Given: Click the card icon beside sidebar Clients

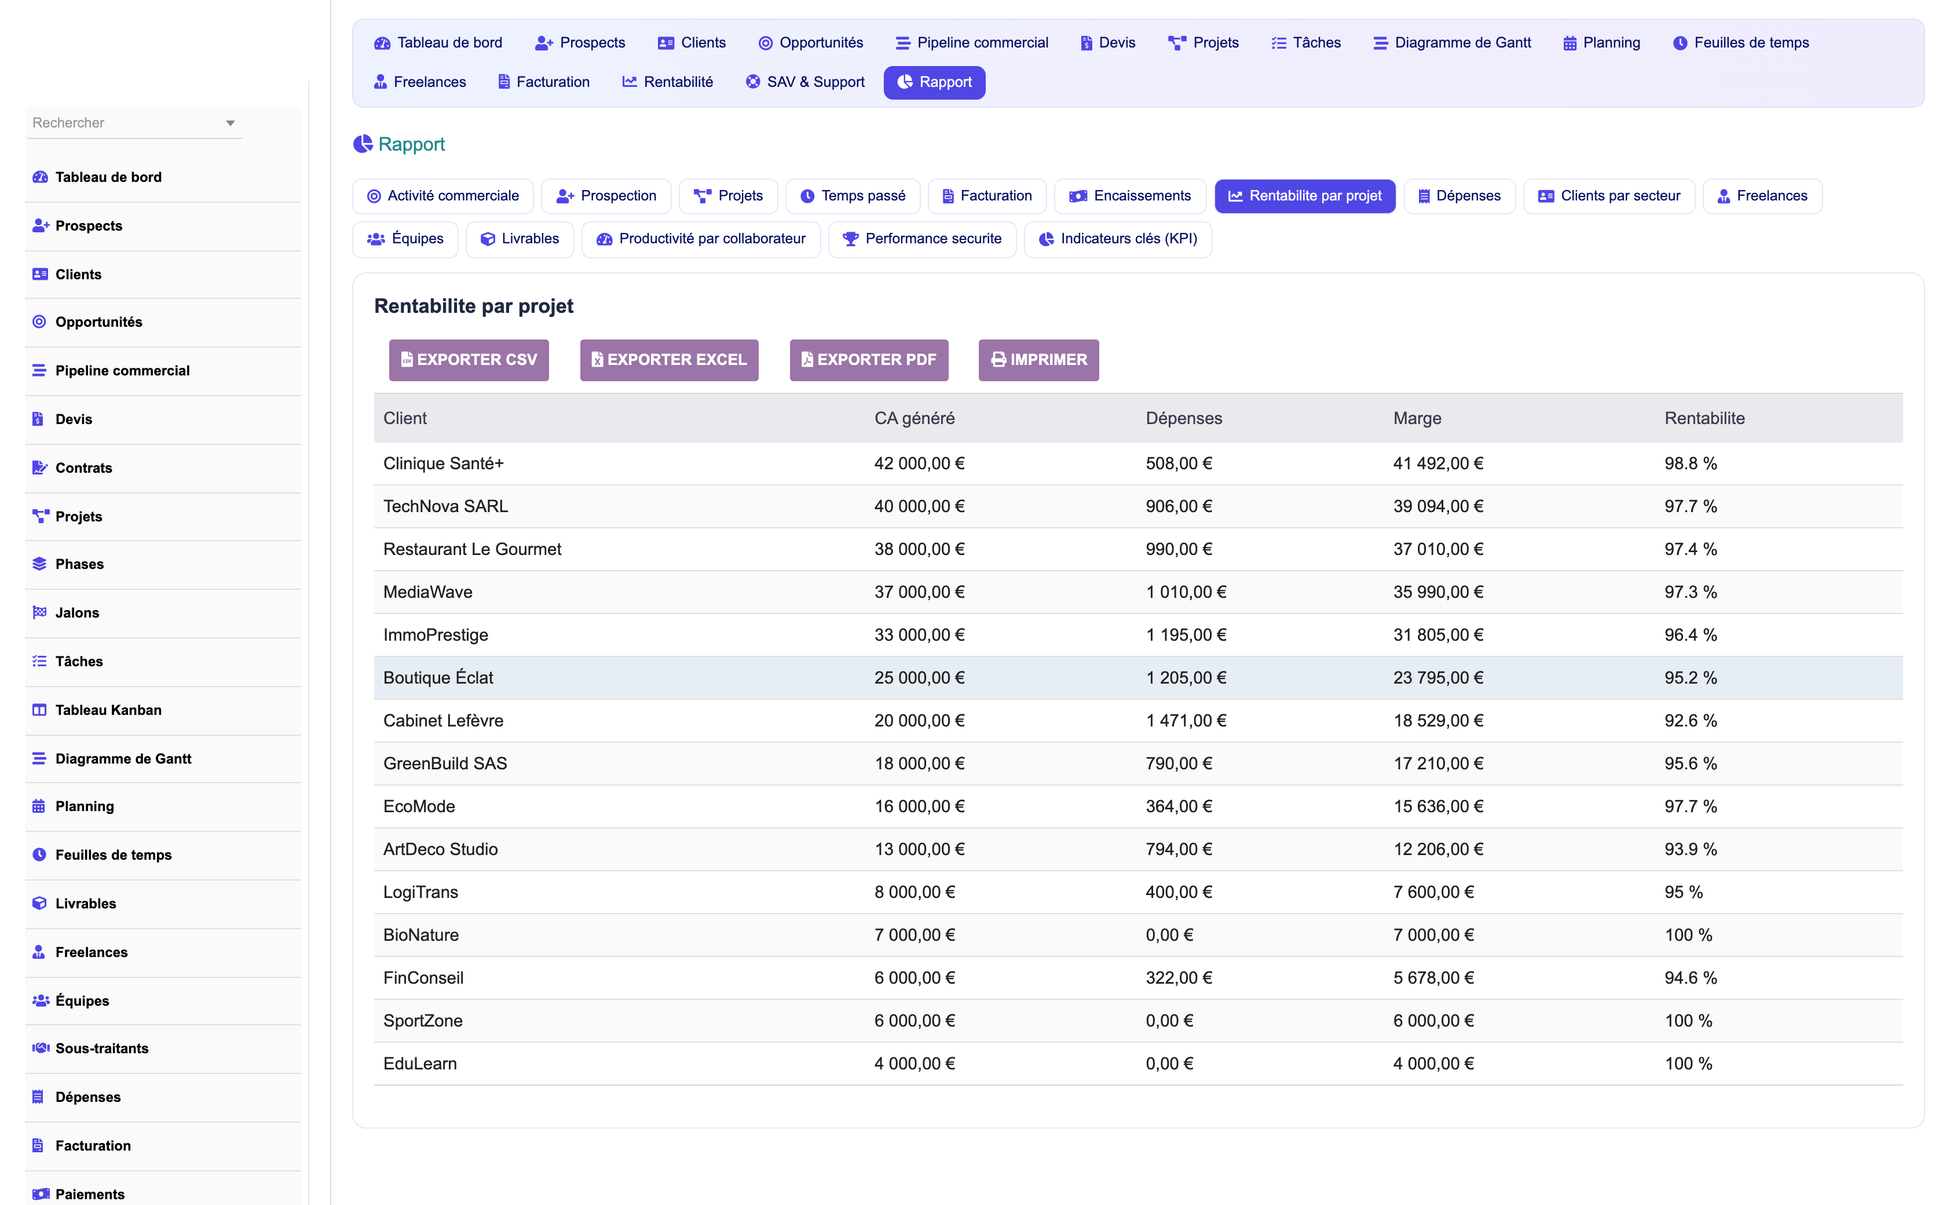Looking at the screenshot, I should coord(40,274).
